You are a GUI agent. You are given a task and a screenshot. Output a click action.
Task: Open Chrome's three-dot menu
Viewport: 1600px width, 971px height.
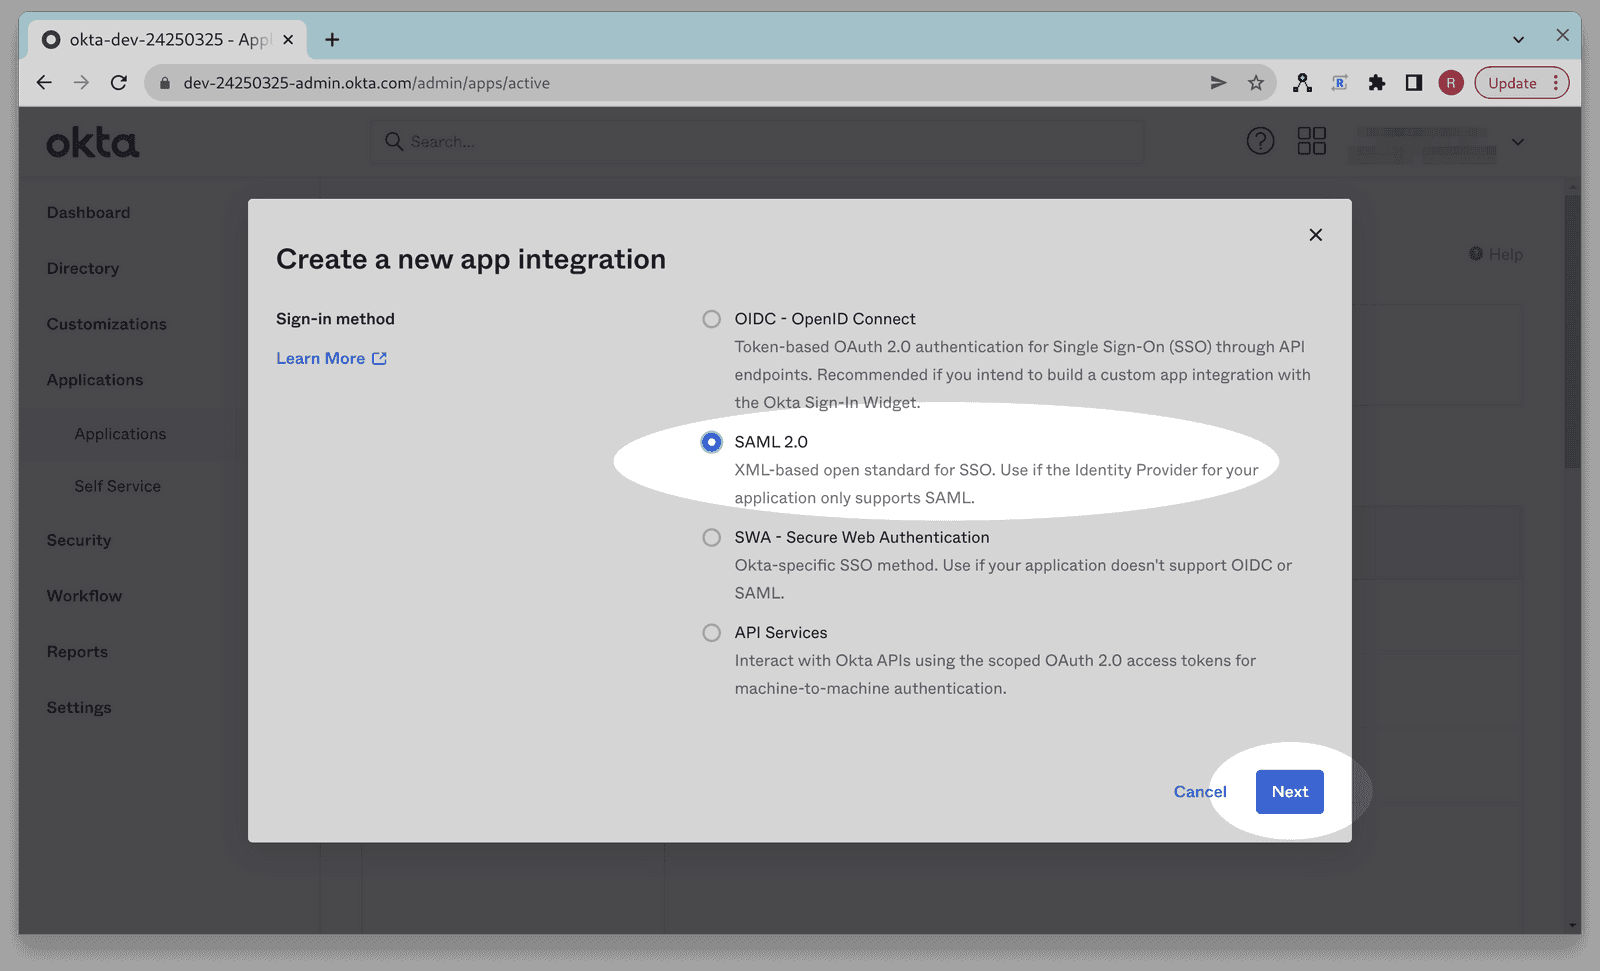[1556, 83]
